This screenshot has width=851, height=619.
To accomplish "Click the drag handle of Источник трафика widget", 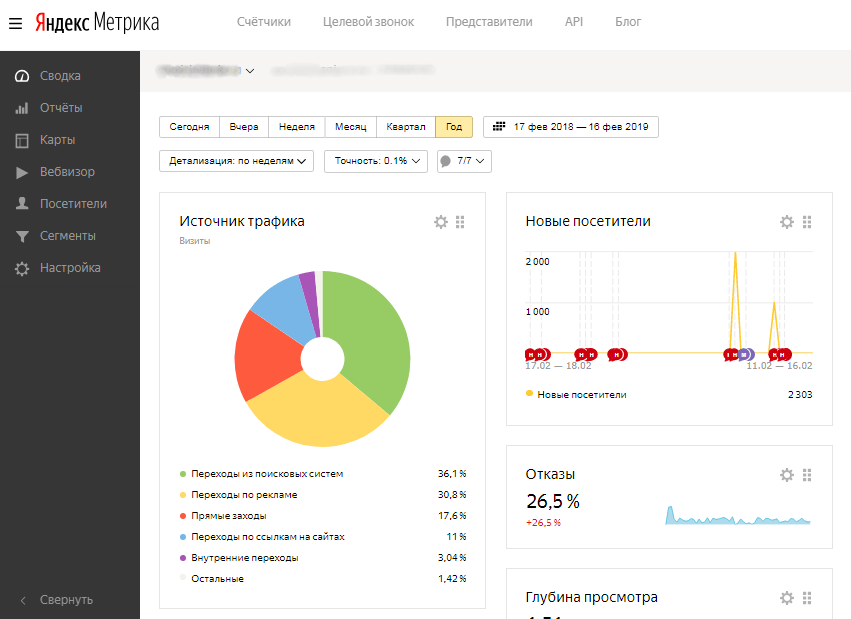I will [x=460, y=222].
